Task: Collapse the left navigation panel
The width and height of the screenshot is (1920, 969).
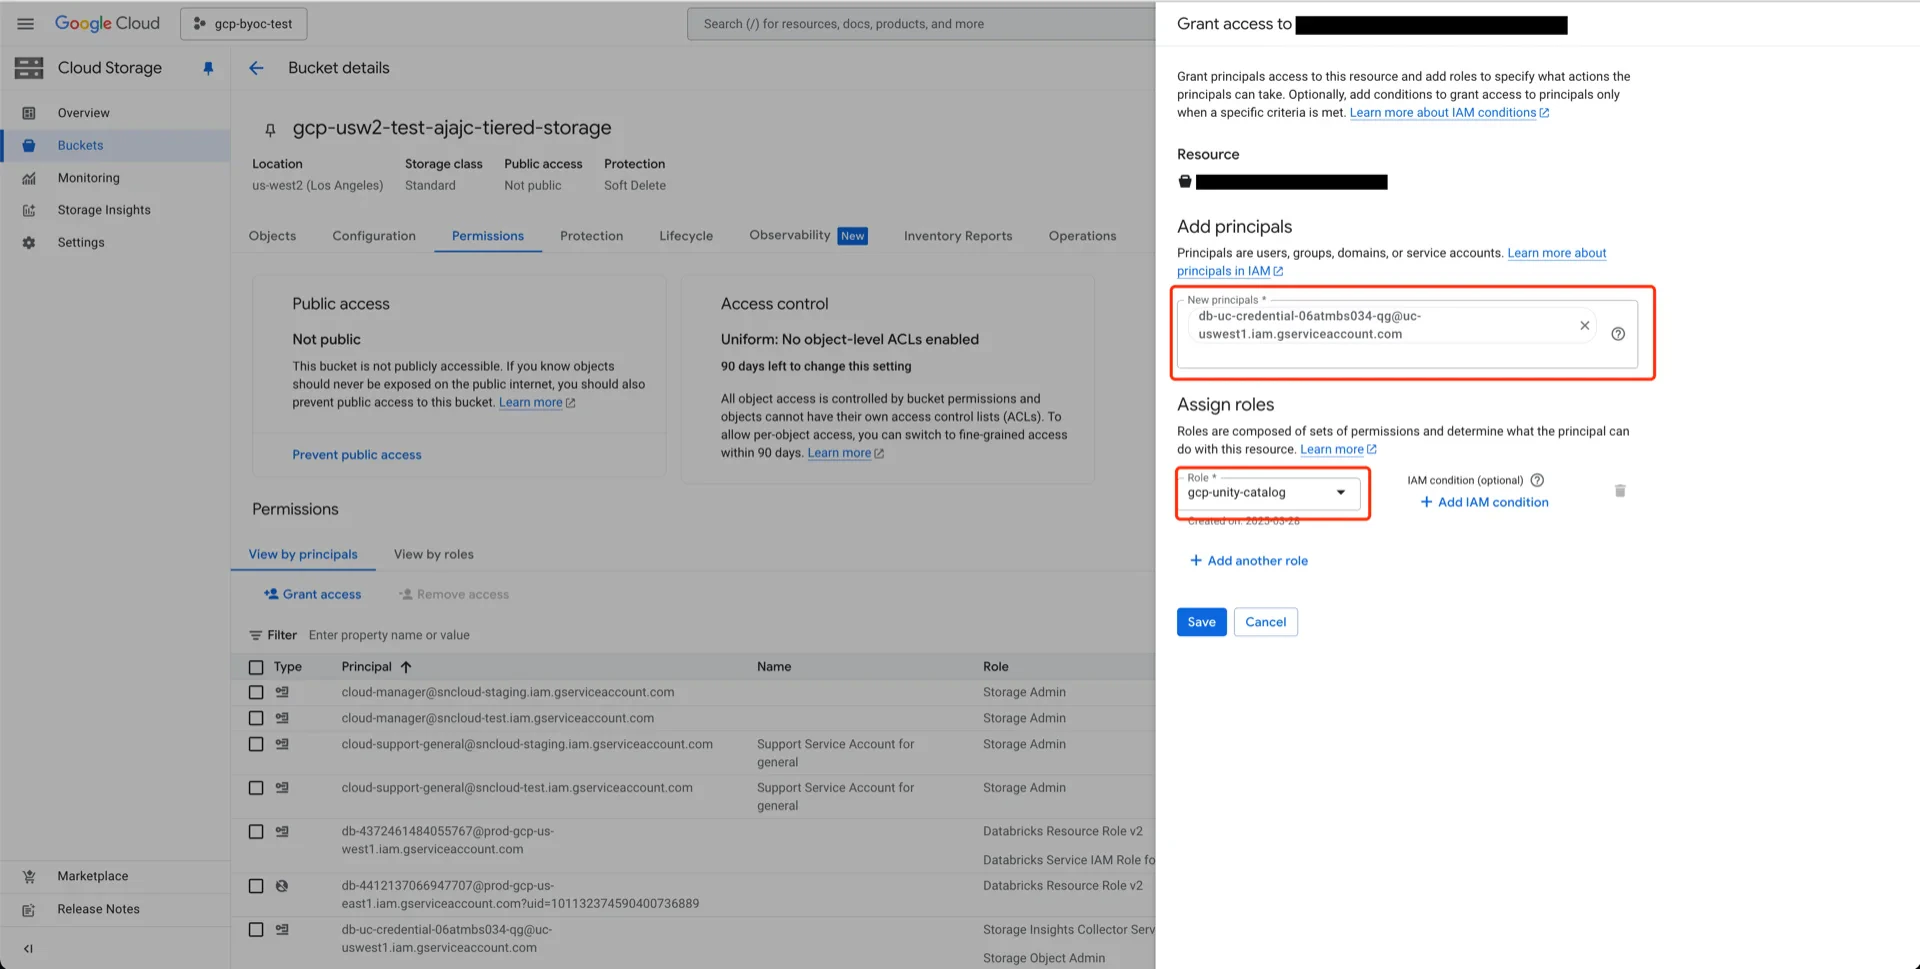Action: coord(28,949)
